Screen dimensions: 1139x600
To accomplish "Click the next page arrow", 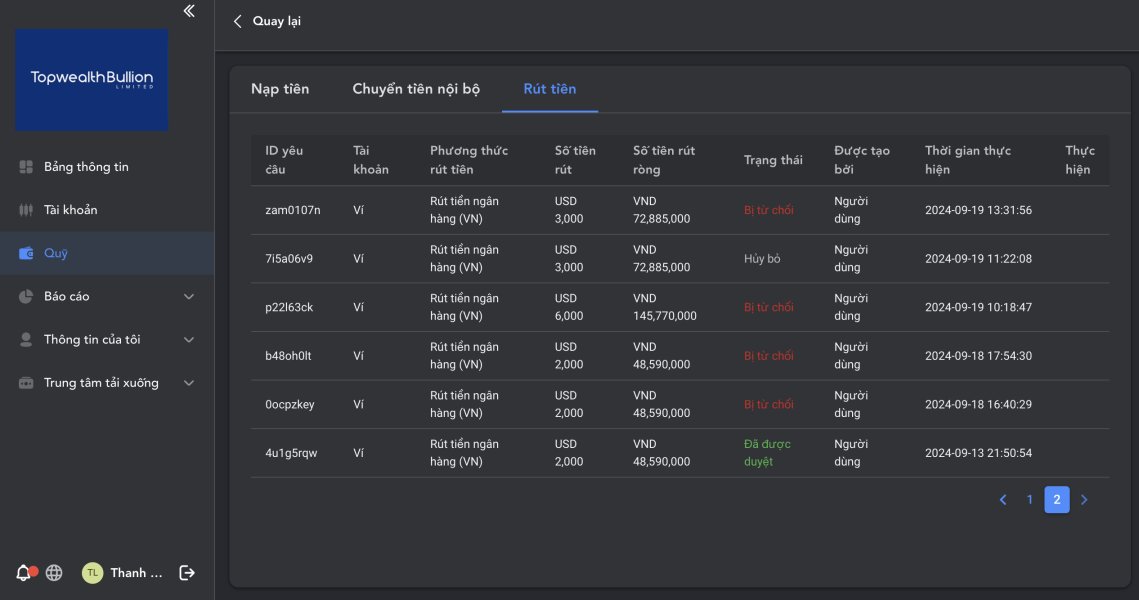I will 1084,500.
